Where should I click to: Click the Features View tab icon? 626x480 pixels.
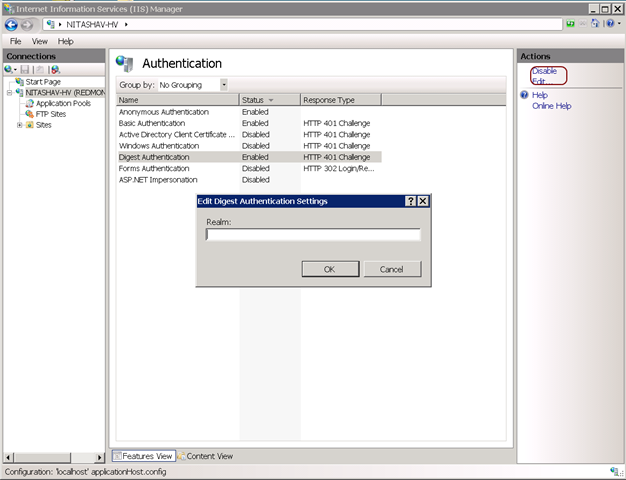click(x=117, y=456)
